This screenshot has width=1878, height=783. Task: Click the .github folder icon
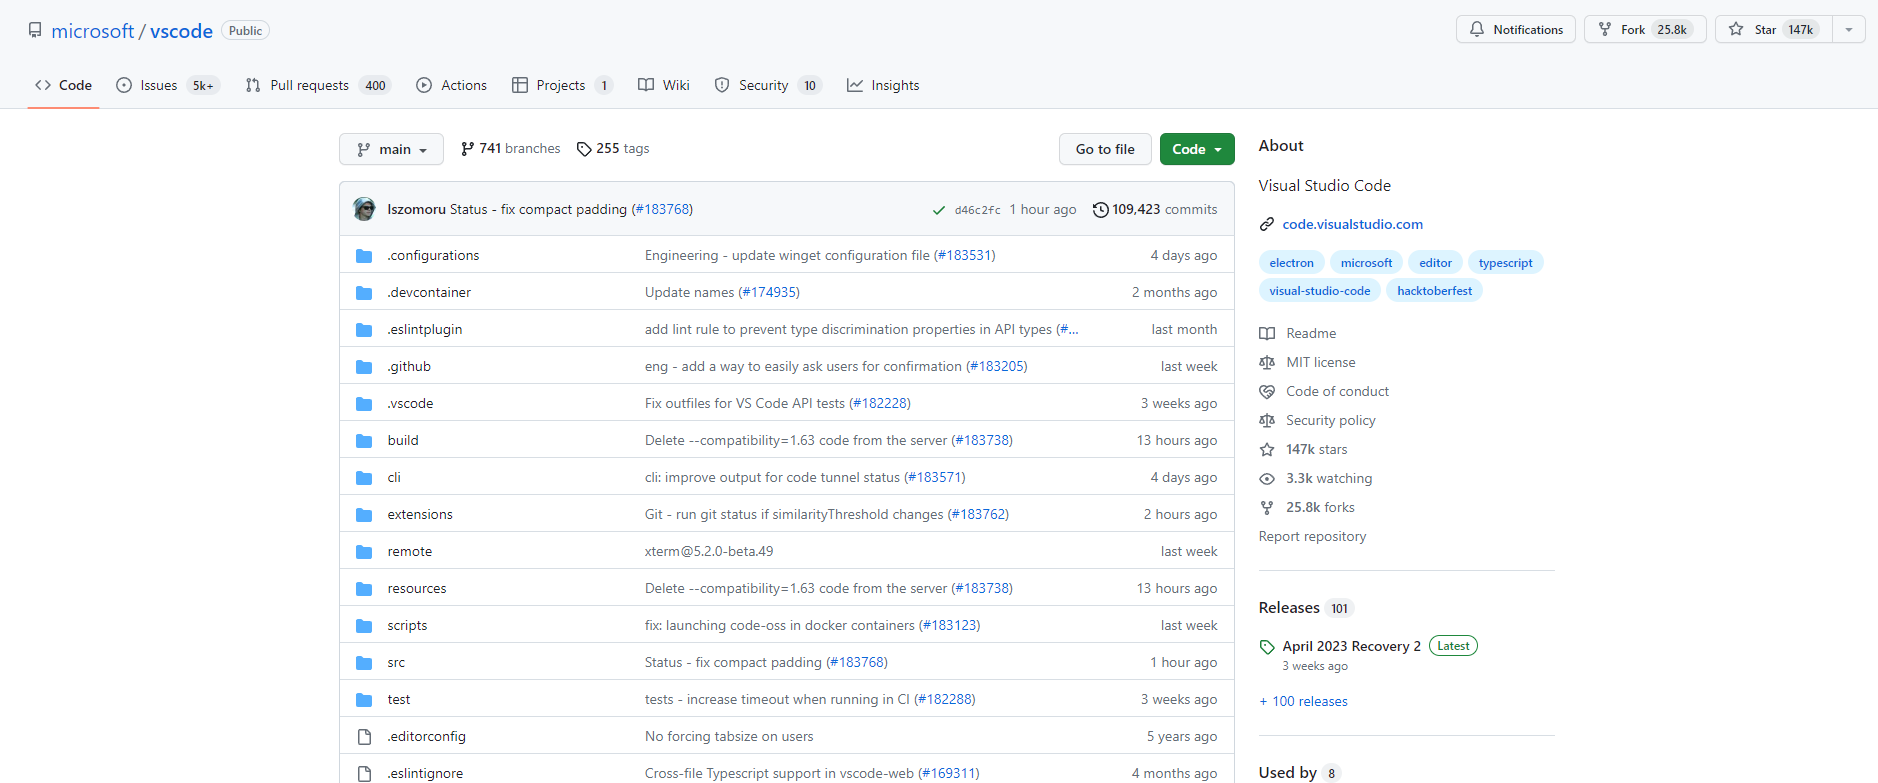(x=364, y=367)
